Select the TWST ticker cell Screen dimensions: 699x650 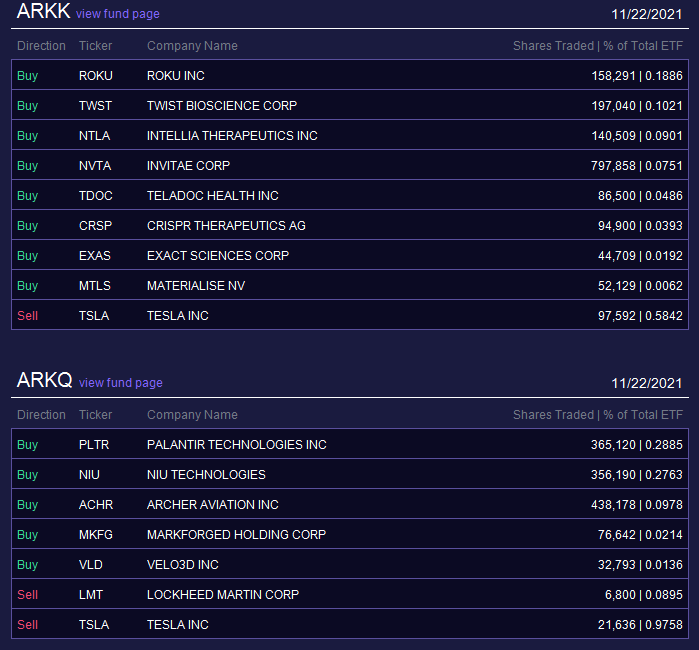click(x=95, y=106)
